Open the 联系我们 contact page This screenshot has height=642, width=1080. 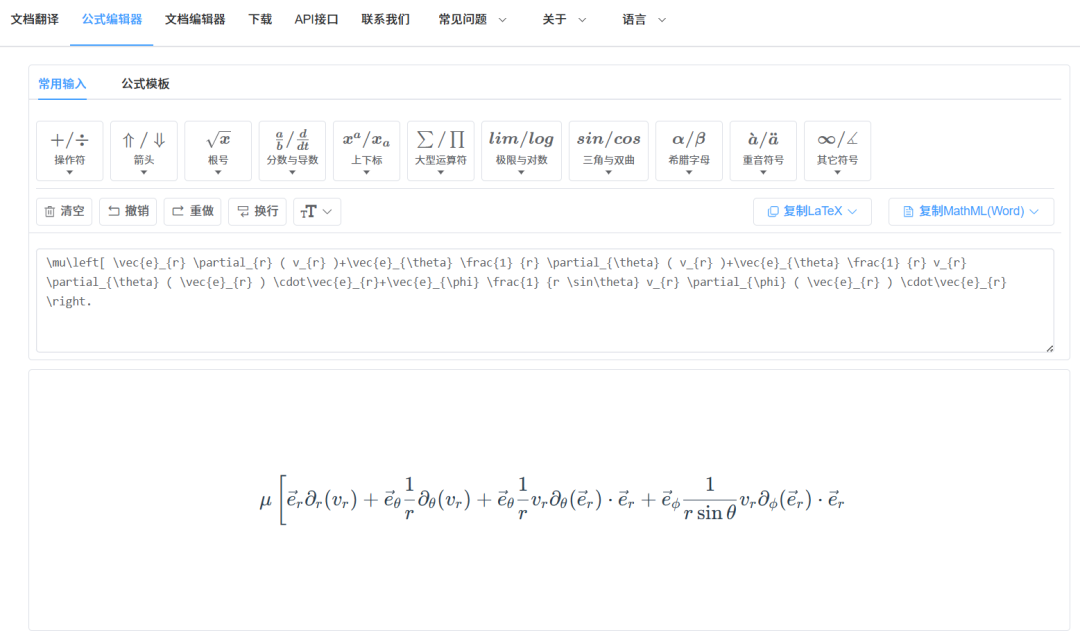pos(386,19)
